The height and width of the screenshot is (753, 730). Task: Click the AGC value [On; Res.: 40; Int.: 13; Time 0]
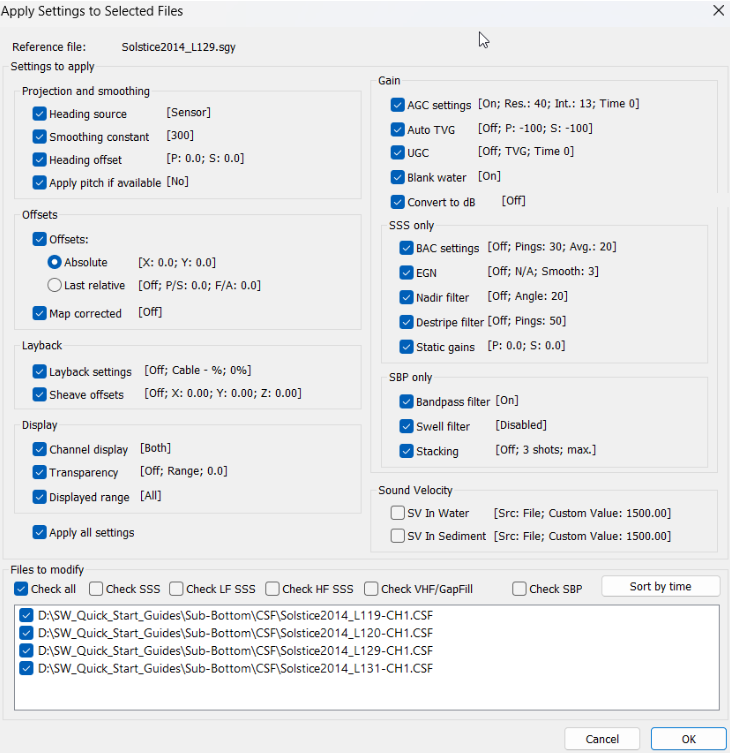pos(559,104)
